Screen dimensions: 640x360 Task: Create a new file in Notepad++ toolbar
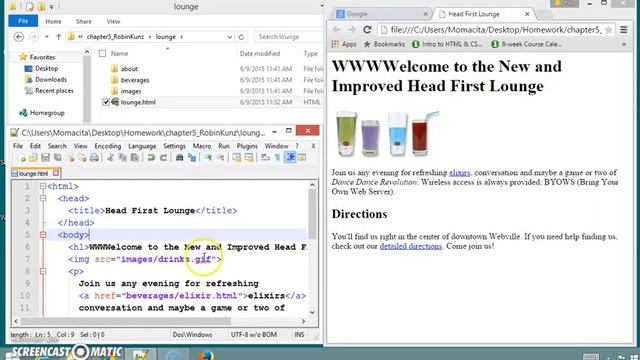click(22, 158)
